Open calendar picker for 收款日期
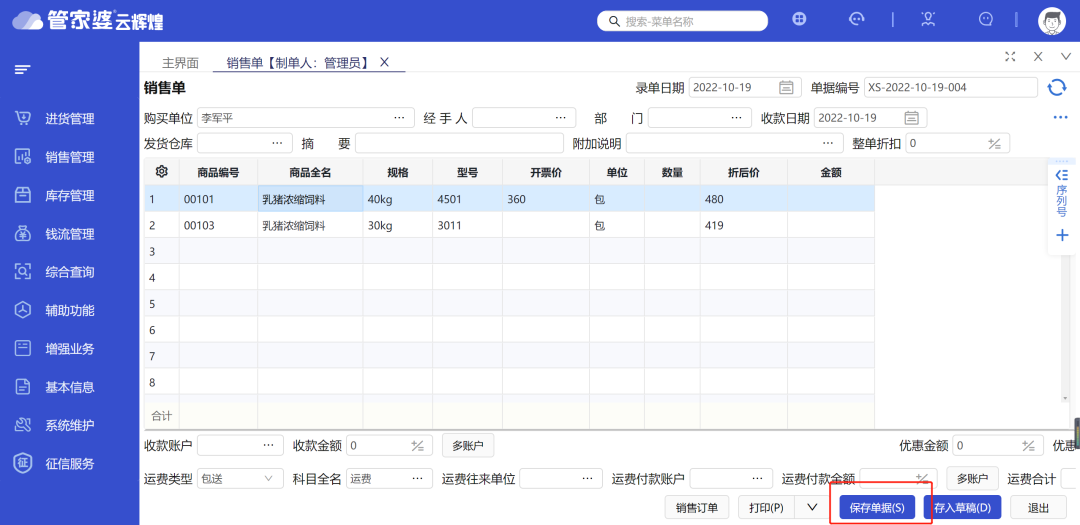 [x=913, y=118]
